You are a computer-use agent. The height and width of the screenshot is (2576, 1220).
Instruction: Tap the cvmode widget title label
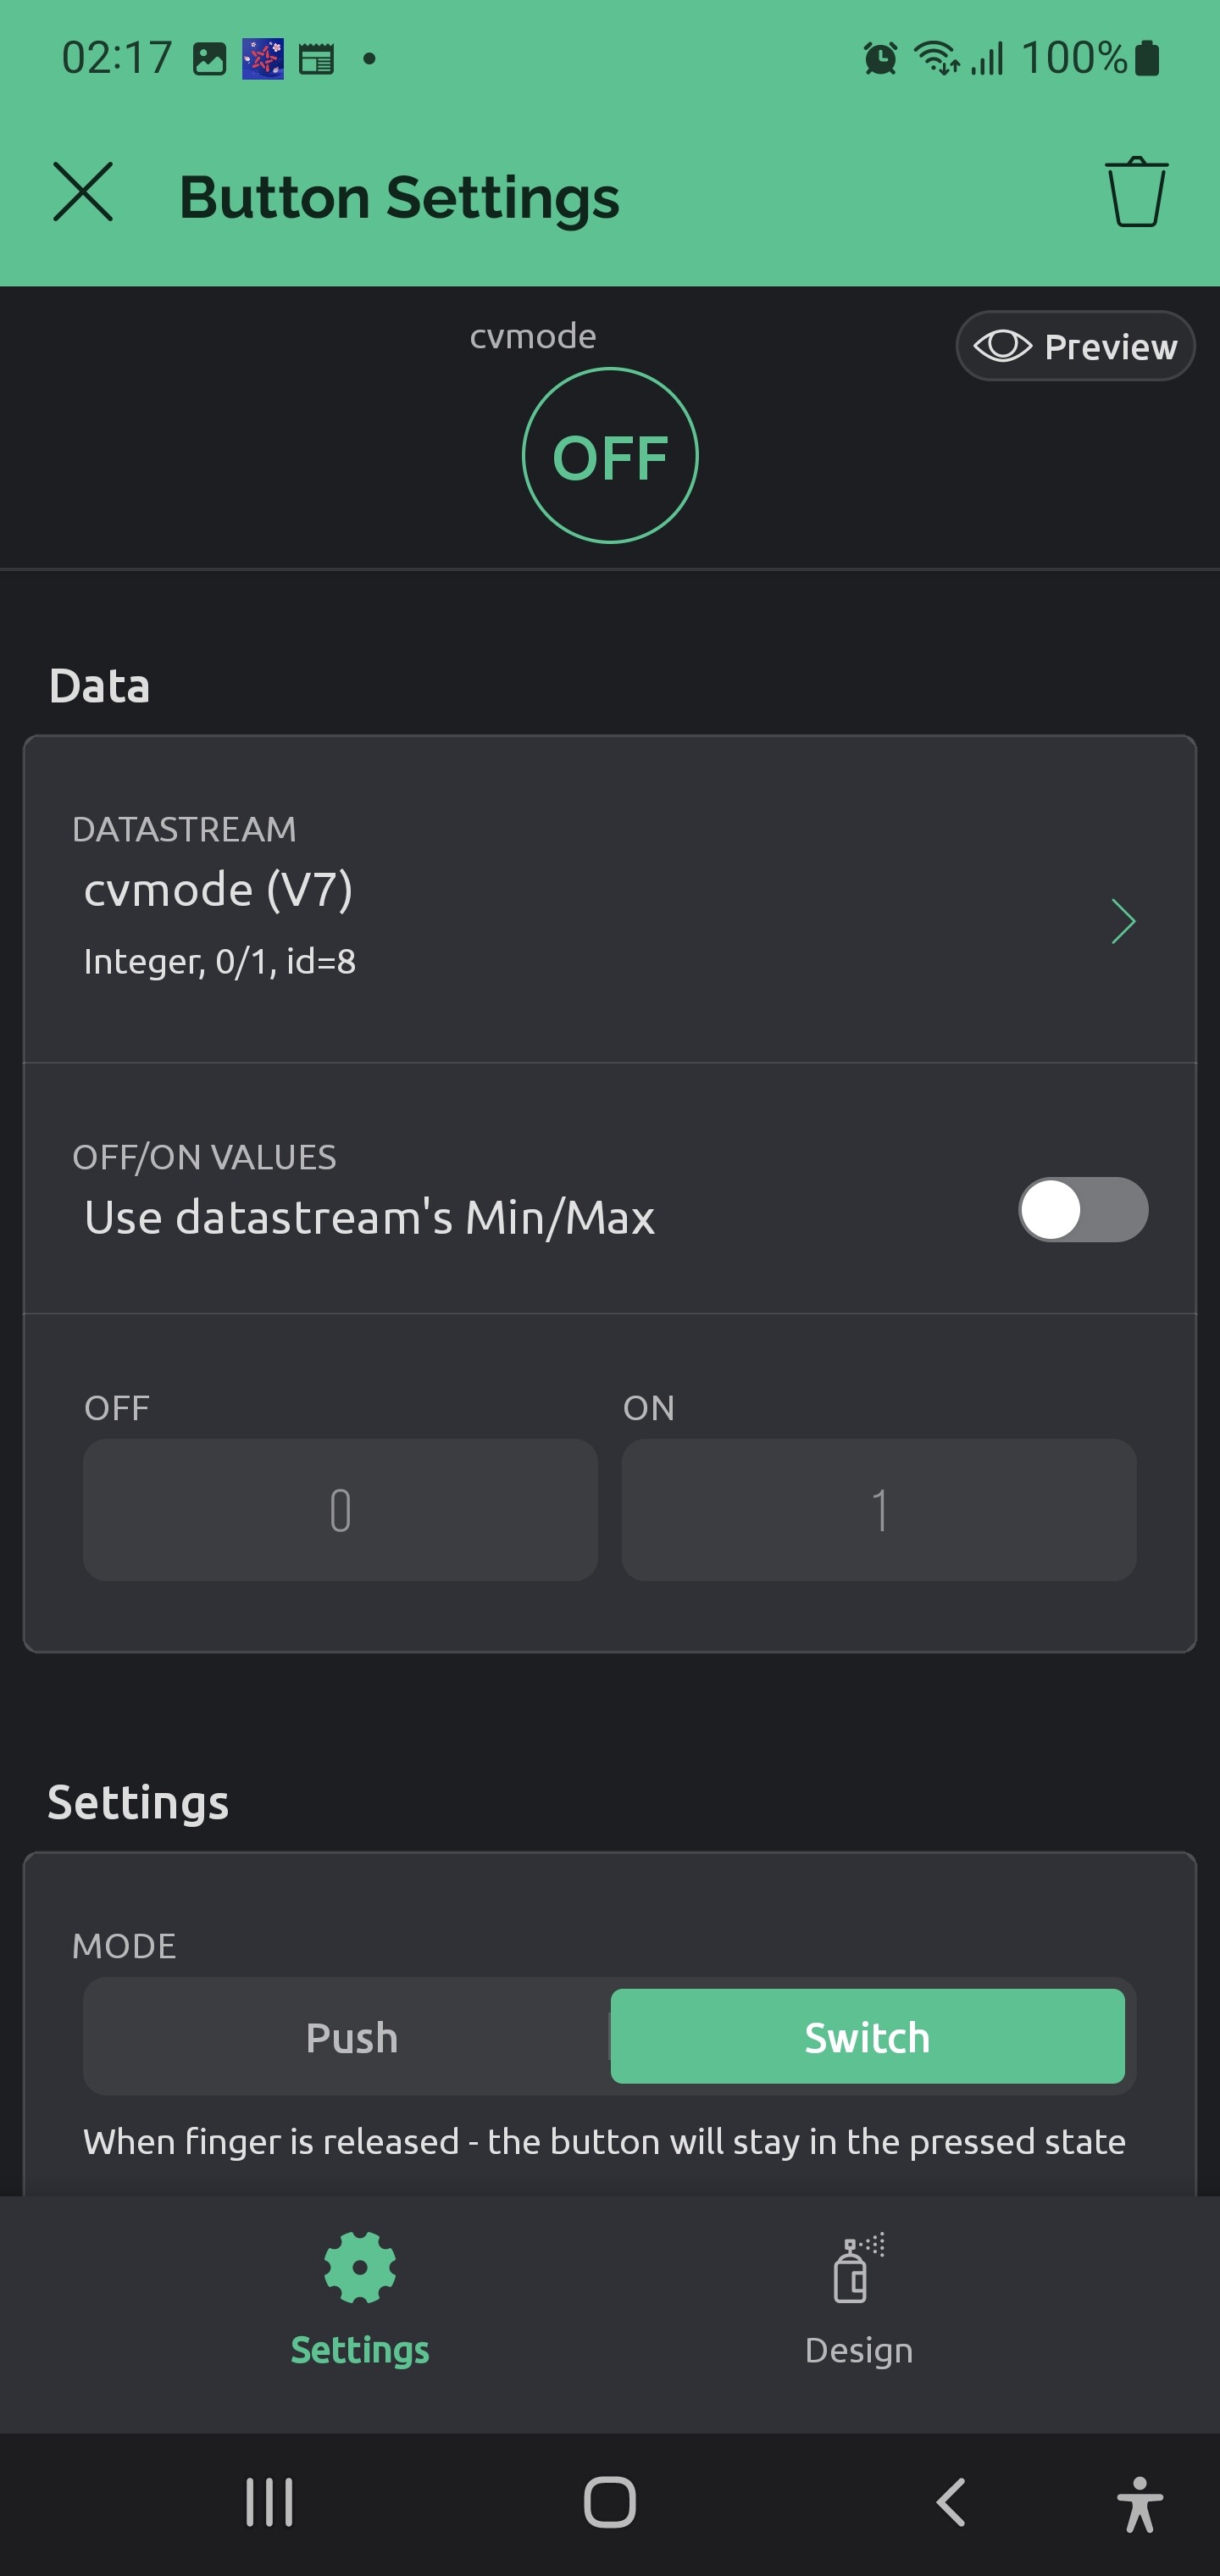point(533,336)
